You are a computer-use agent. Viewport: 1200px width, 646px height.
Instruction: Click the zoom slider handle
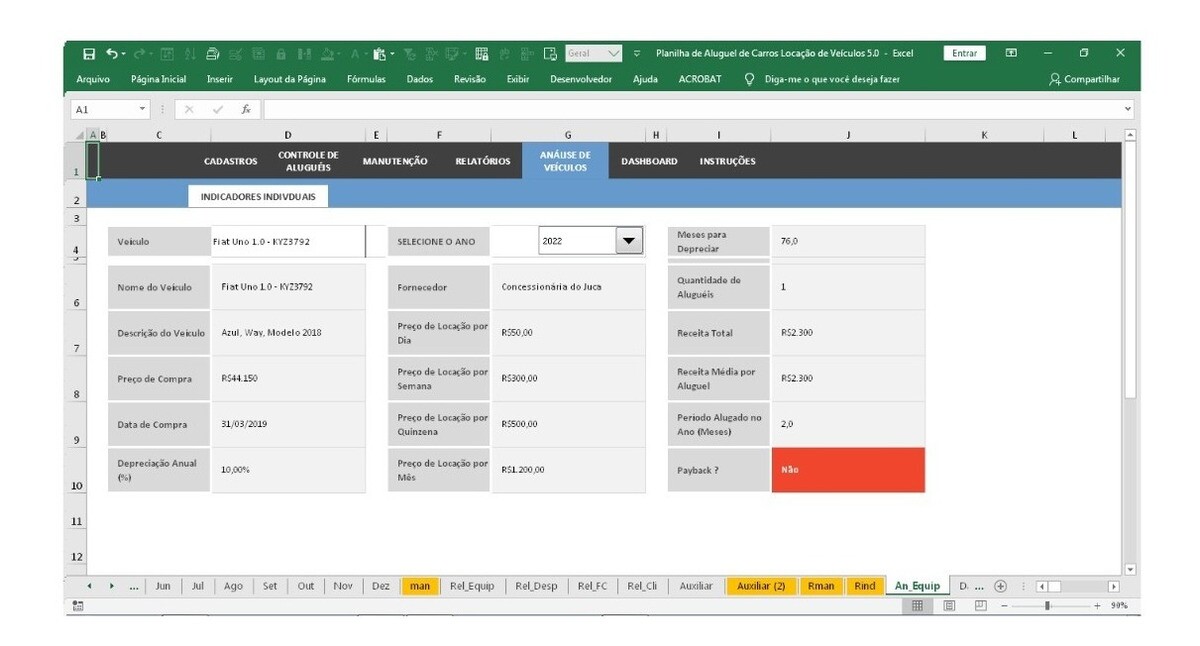pyautogui.click(x=1048, y=606)
